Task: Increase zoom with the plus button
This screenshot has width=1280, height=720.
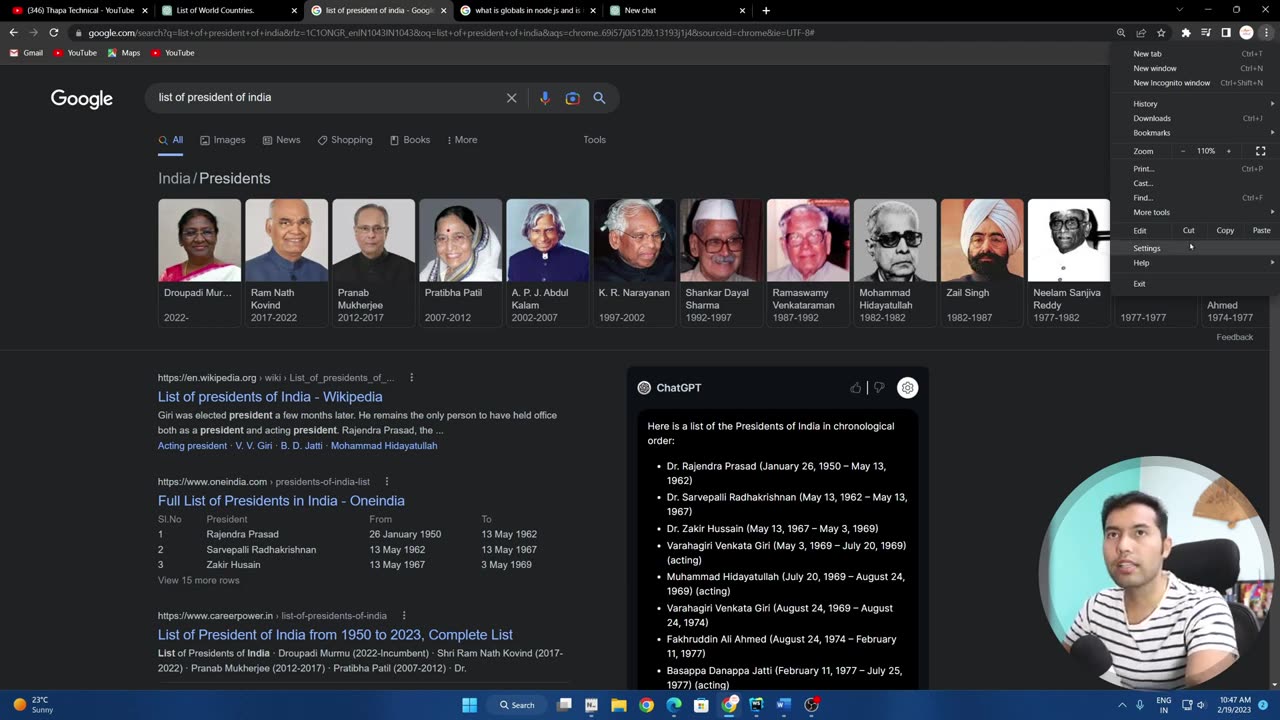Action: tap(1229, 151)
